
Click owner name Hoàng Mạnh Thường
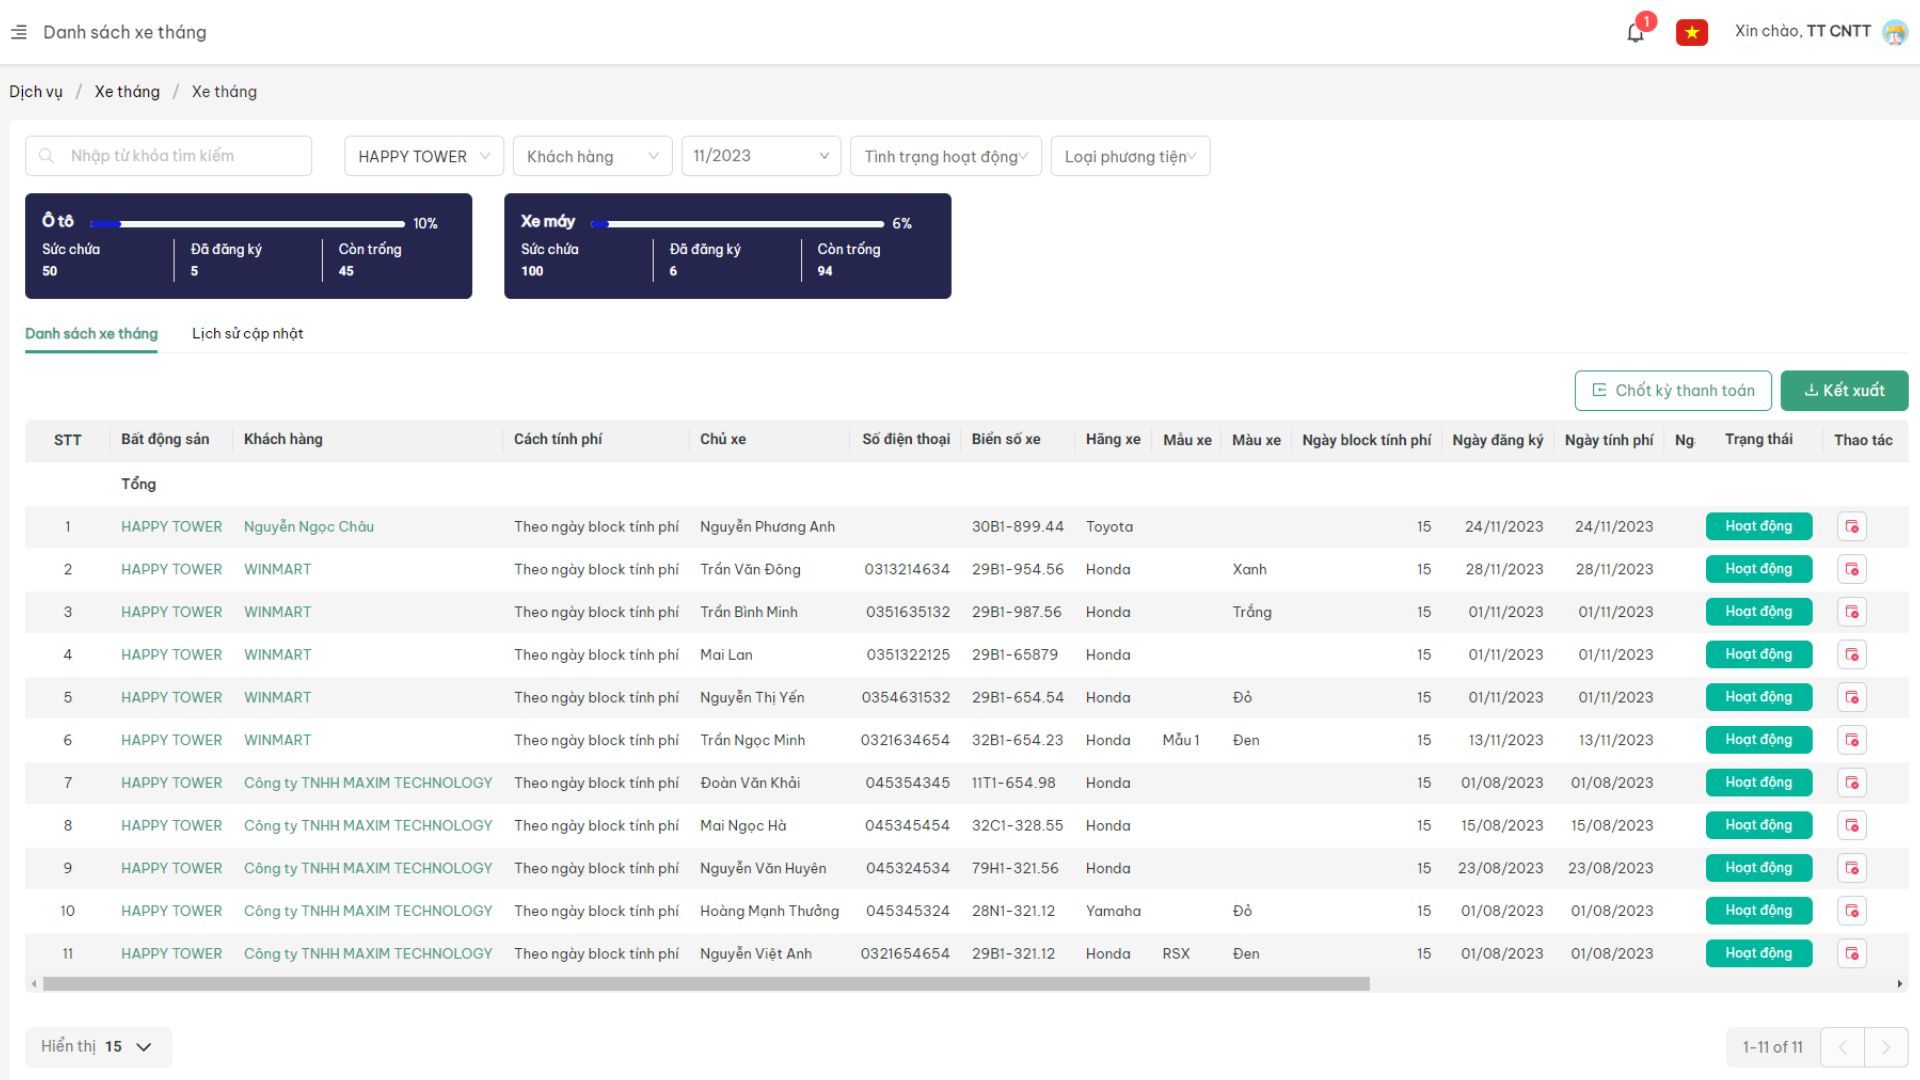pyautogui.click(x=769, y=911)
